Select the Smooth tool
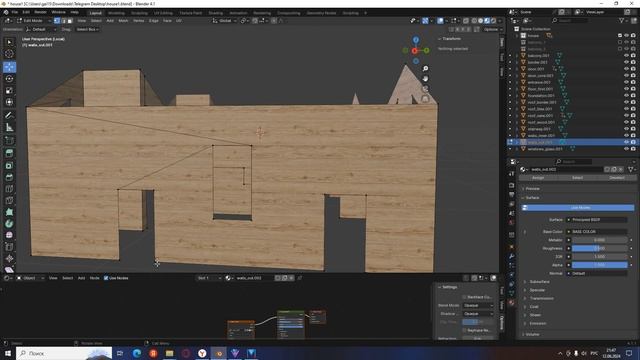Screen dimensions: 640x360 [x=9, y=235]
